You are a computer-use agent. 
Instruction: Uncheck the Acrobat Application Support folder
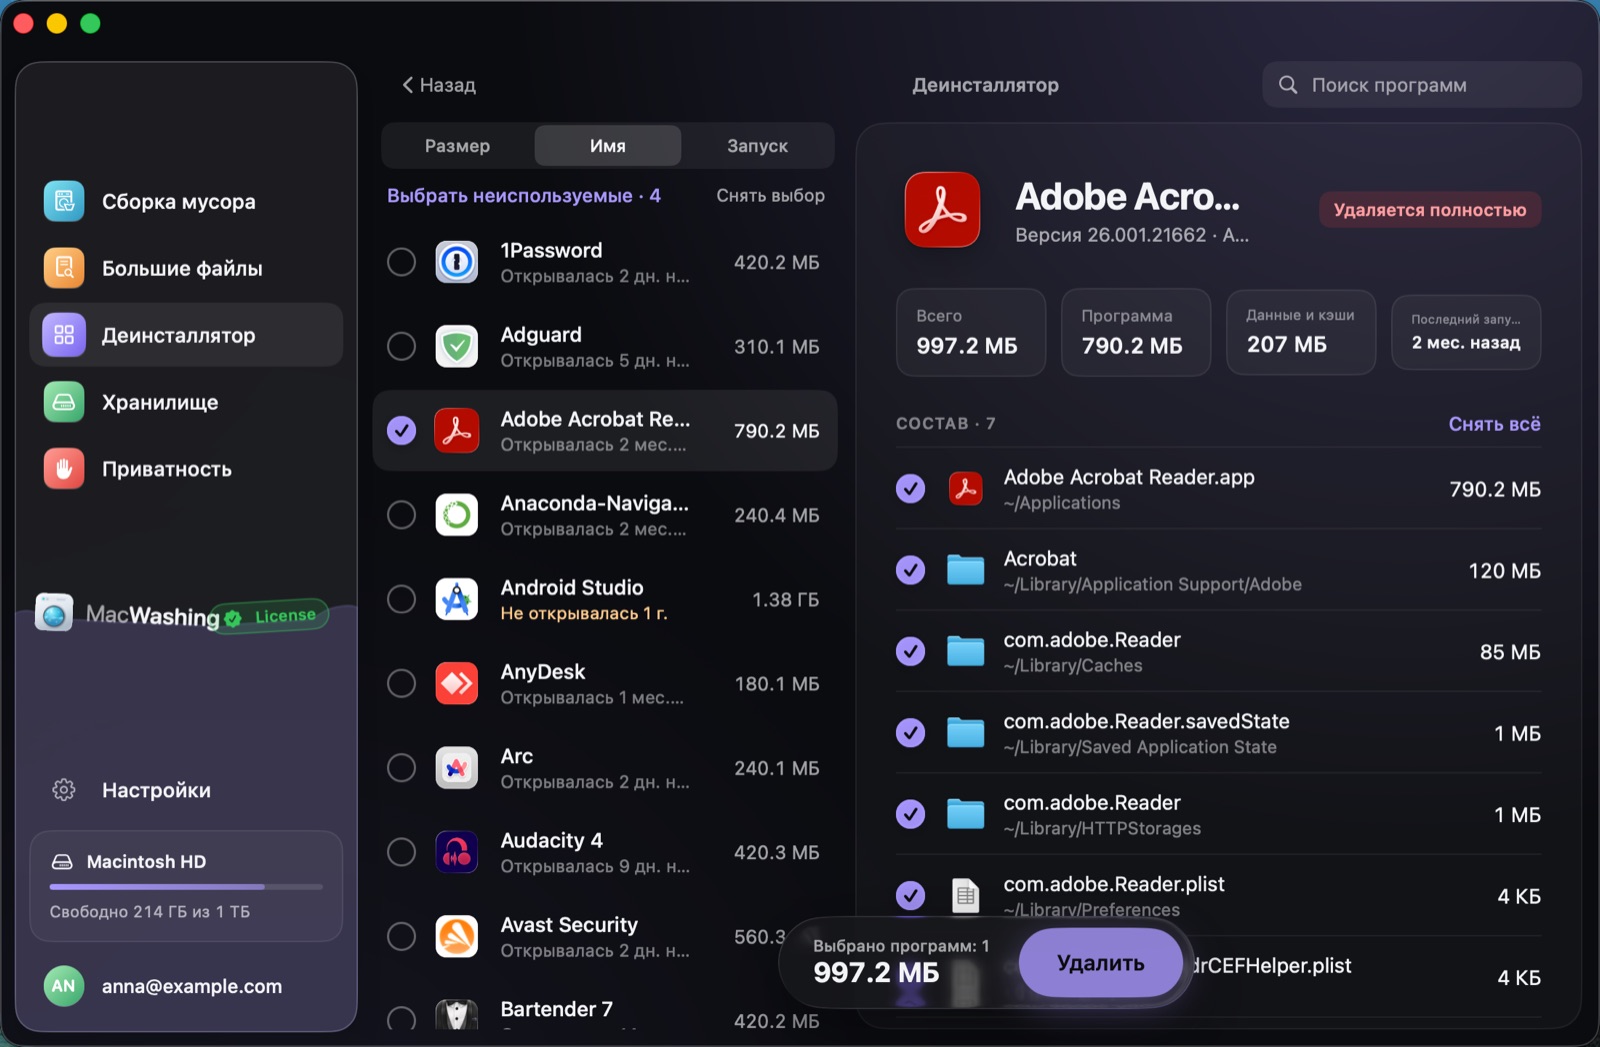click(910, 570)
